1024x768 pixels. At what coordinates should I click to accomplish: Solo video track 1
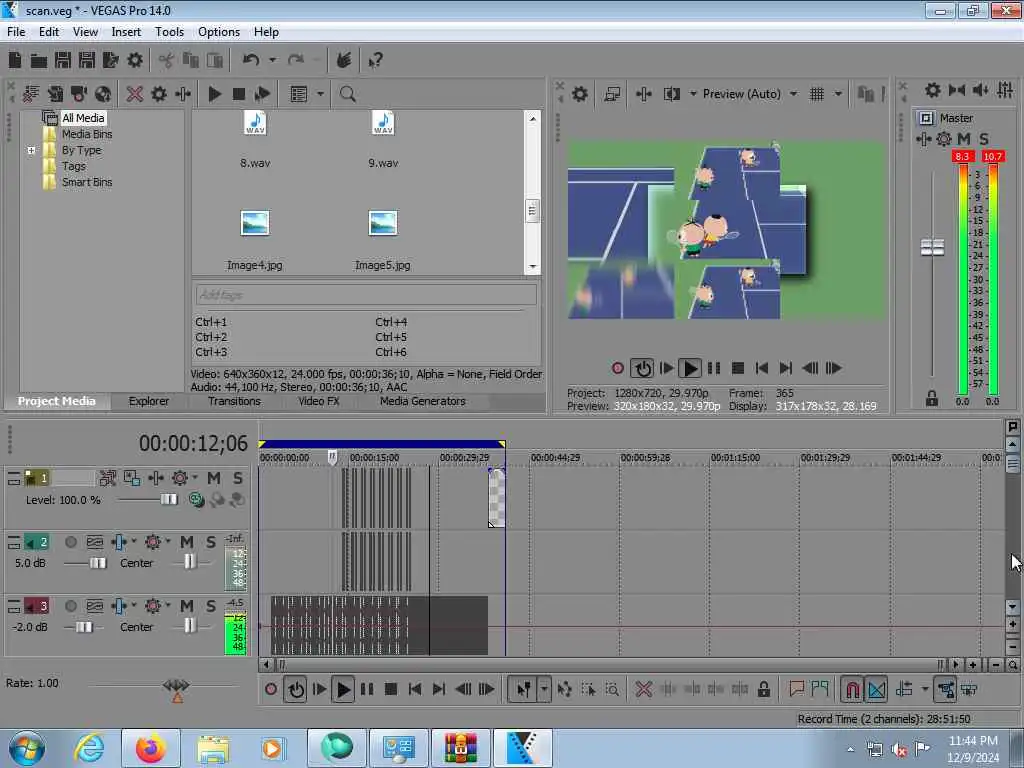click(x=238, y=478)
